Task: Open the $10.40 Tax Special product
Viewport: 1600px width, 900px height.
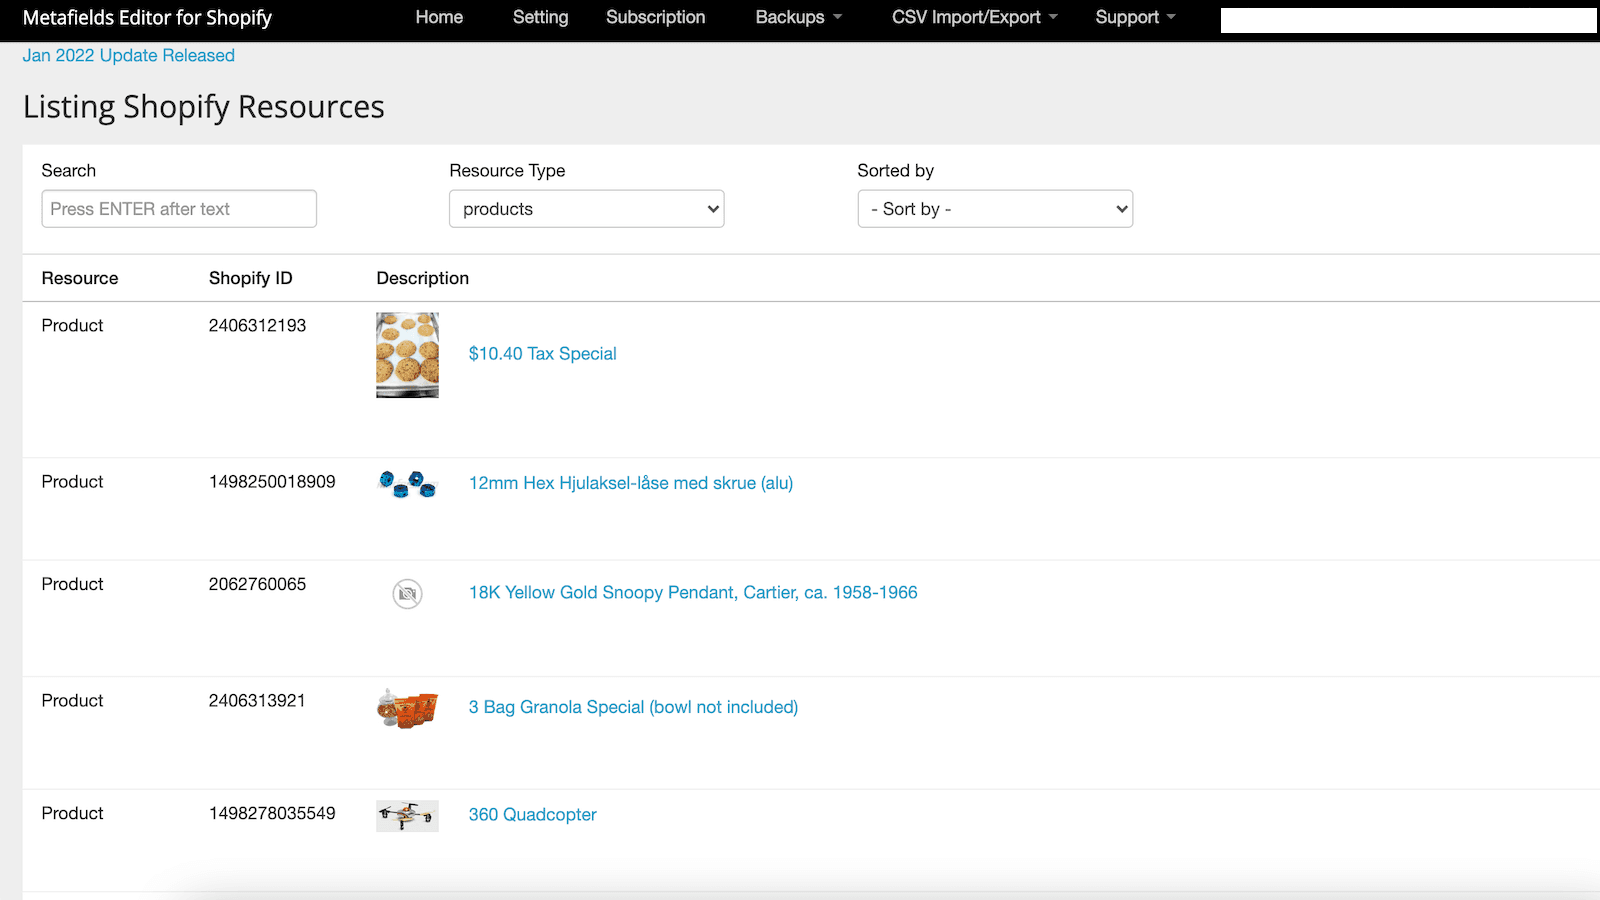Action: [543, 353]
